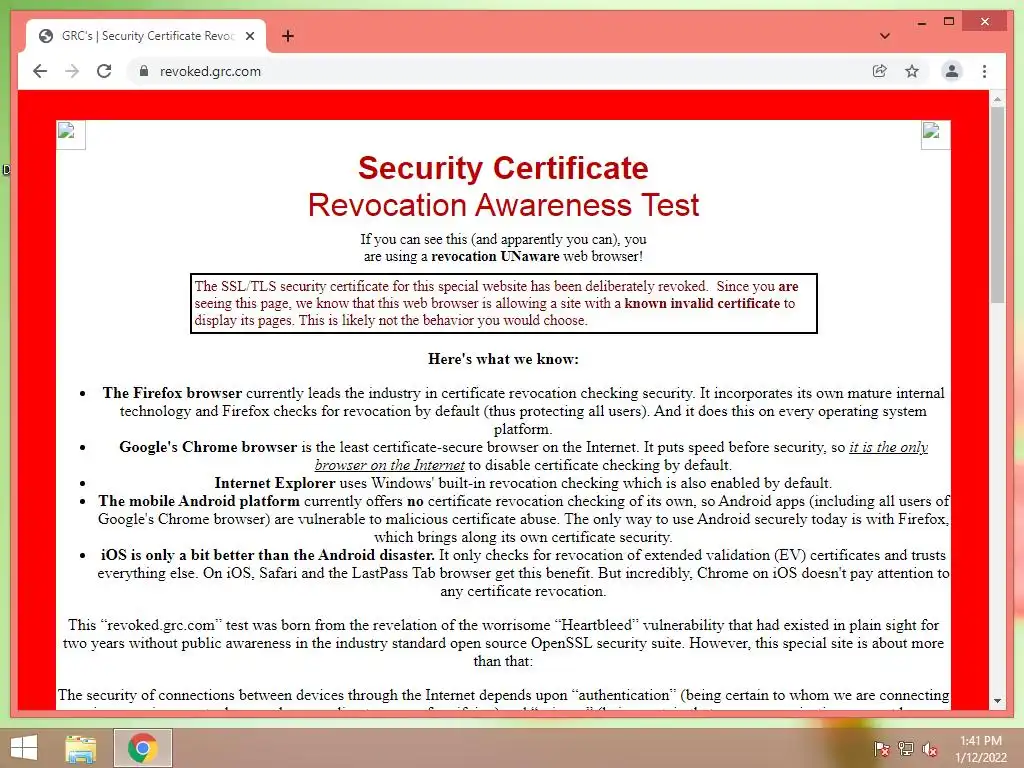Open the Action Center flag tray icon
This screenshot has height=768, width=1024.
pos(882,749)
